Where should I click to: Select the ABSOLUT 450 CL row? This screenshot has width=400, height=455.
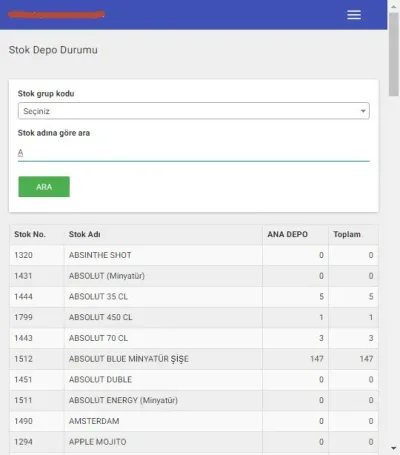pyautogui.click(x=194, y=317)
